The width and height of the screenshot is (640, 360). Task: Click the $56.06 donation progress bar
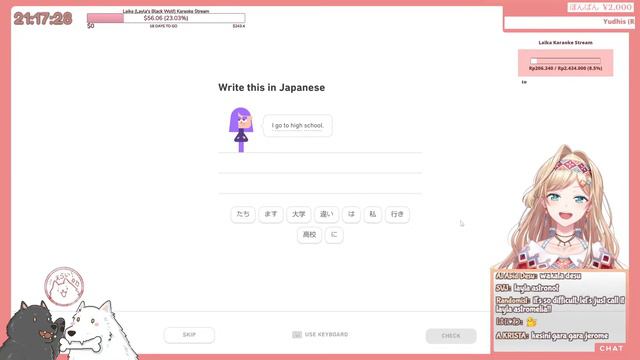(x=166, y=18)
